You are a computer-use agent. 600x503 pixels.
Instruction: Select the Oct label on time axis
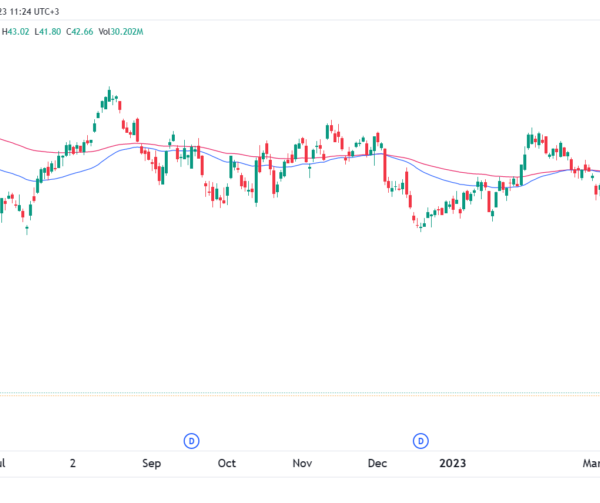click(x=227, y=463)
